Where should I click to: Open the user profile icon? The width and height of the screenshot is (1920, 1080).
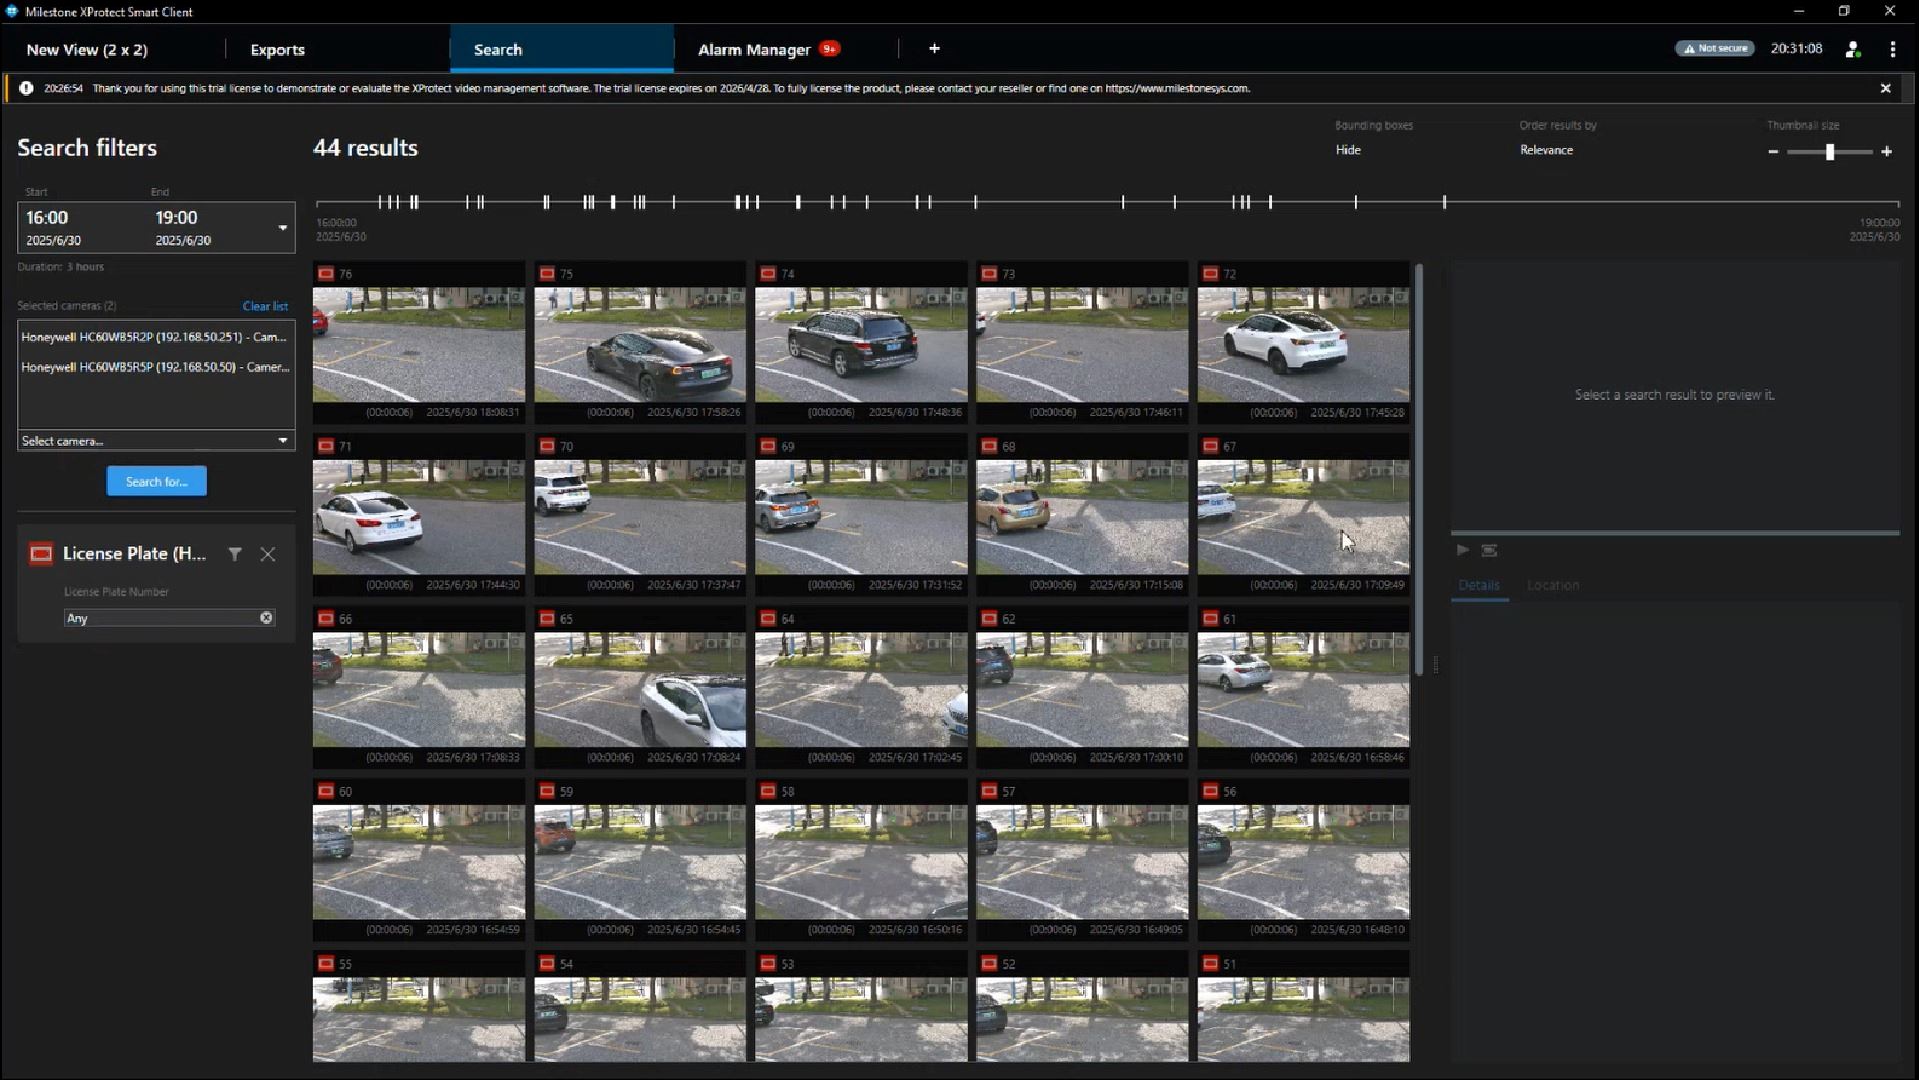[1853, 49]
